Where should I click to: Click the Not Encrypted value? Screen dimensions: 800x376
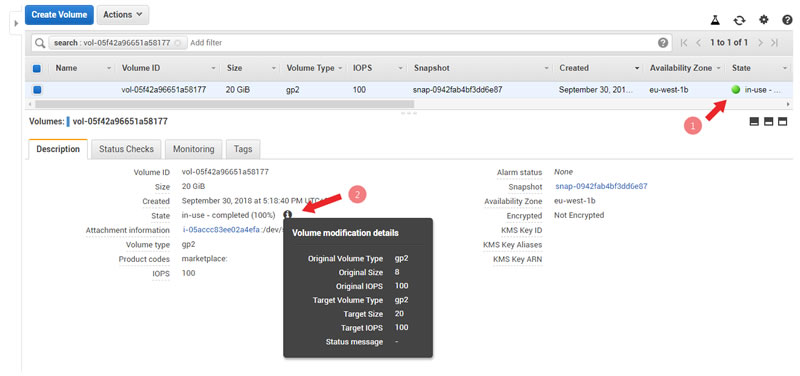coord(579,215)
